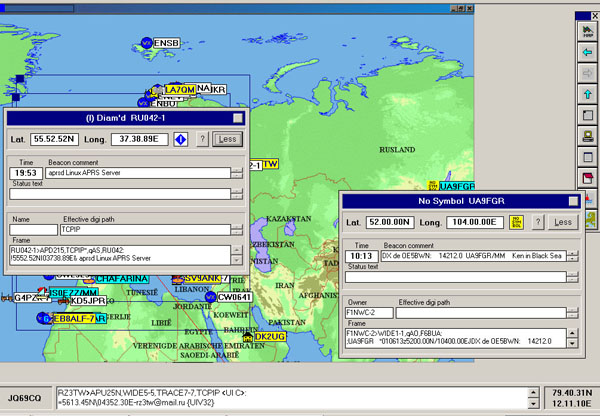This screenshot has width=600, height=416.
Task: Click the cyan up arrow toolbar button
Action: click(x=587, y=96)
